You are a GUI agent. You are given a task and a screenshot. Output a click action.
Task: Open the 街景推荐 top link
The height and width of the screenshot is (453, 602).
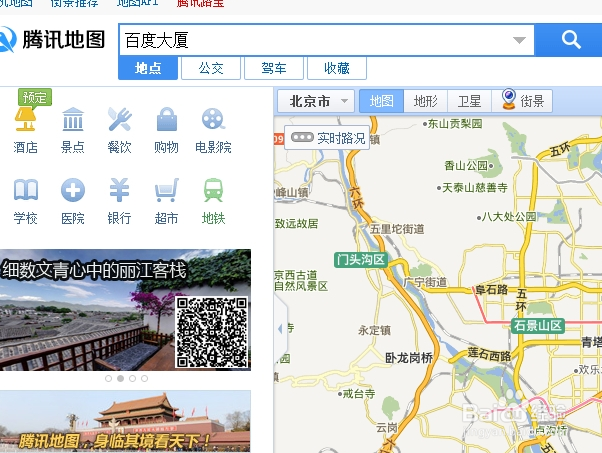(74, 3)
